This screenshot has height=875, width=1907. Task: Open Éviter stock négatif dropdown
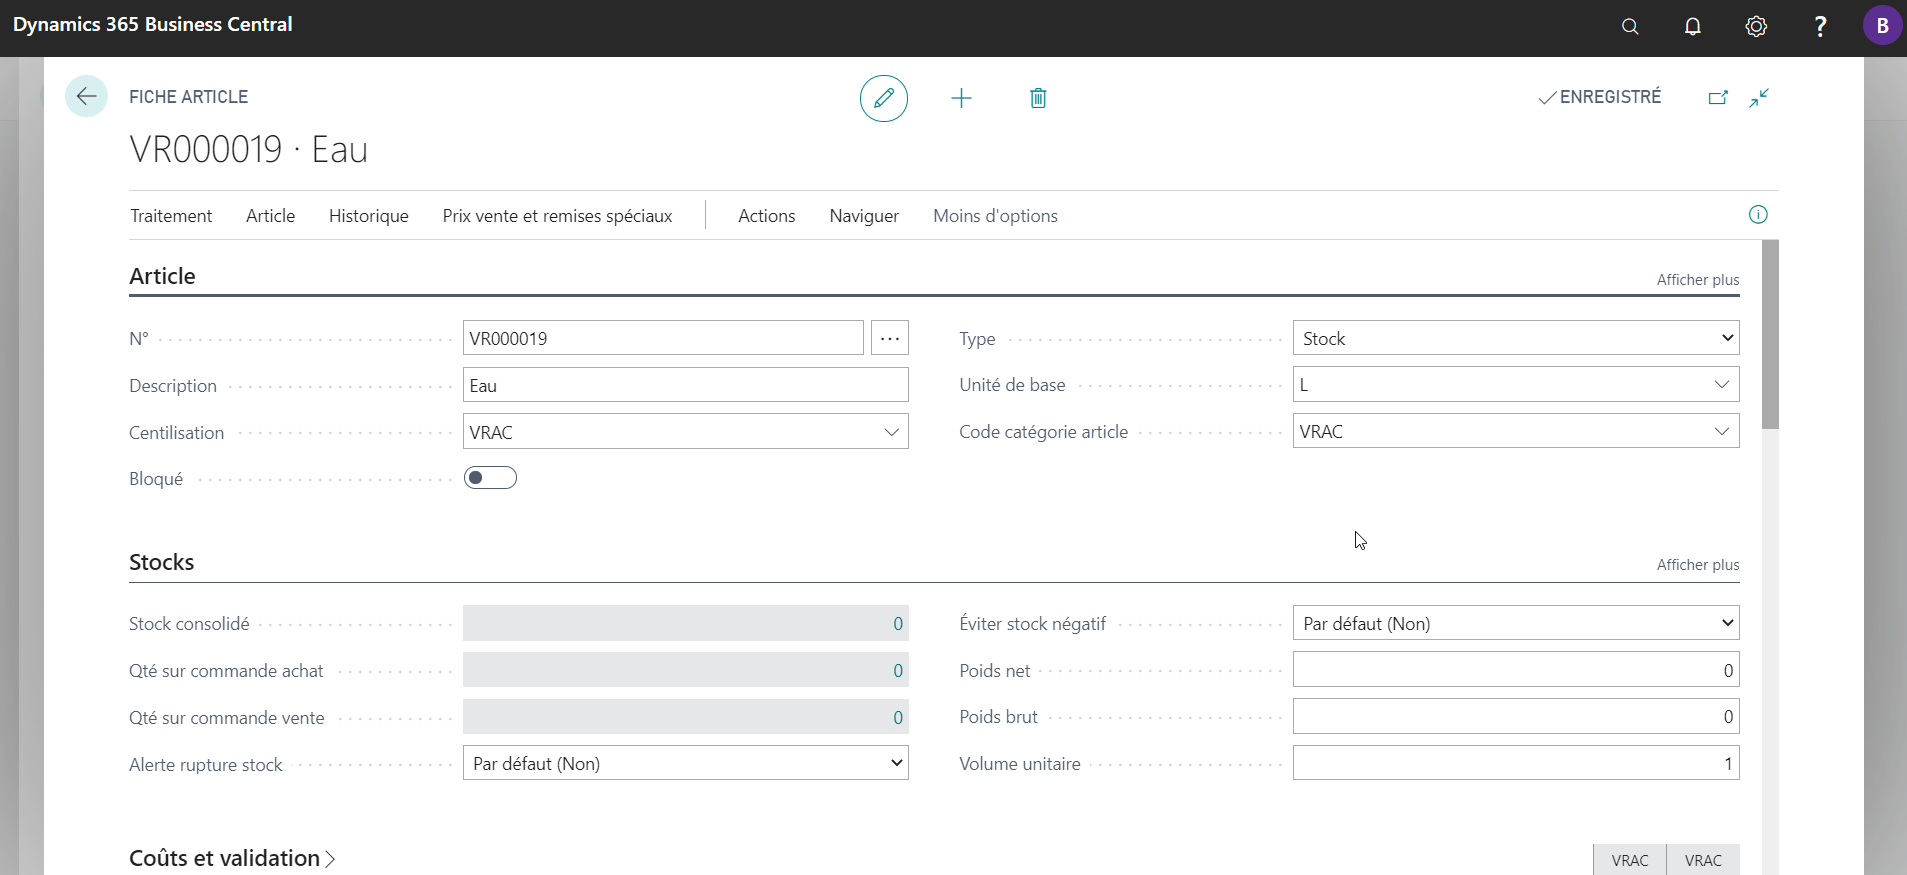1516,623
